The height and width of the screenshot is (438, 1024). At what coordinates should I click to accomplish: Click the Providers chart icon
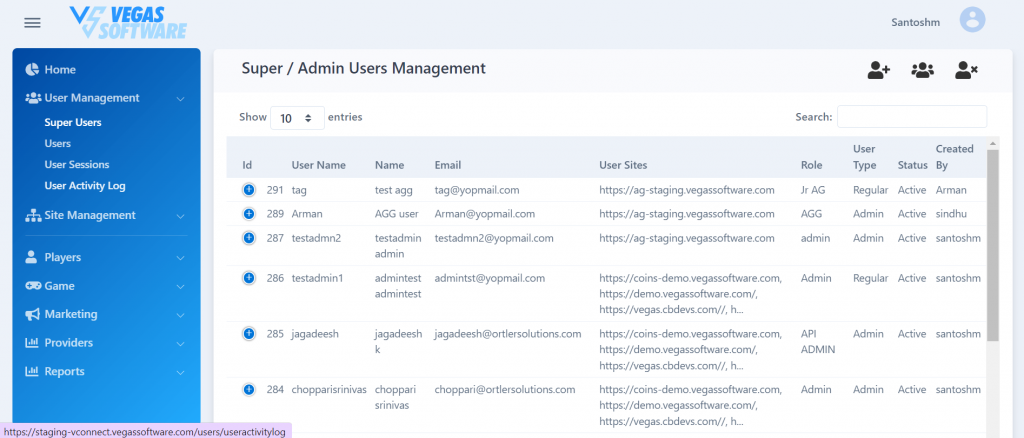[x=31, y=343]
